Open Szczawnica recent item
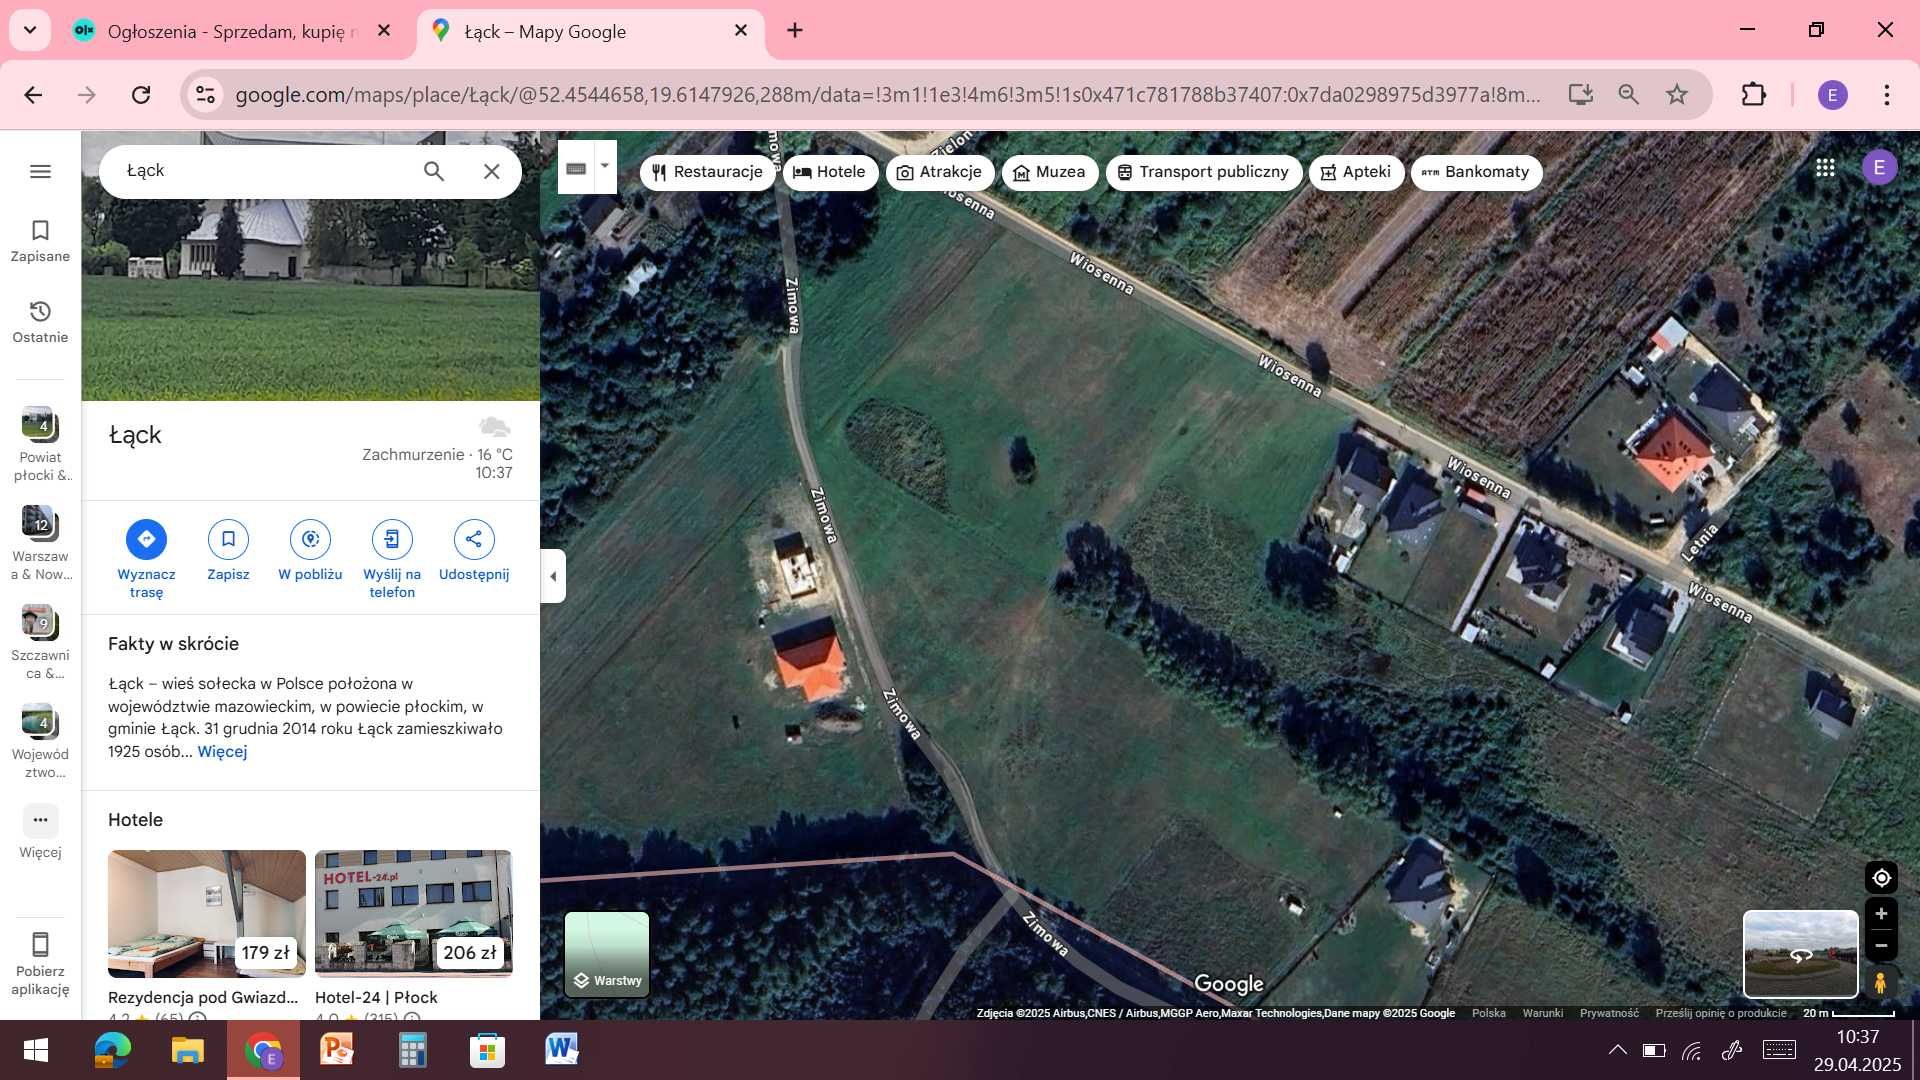The image size is (1920, 1080). (40, 642)
